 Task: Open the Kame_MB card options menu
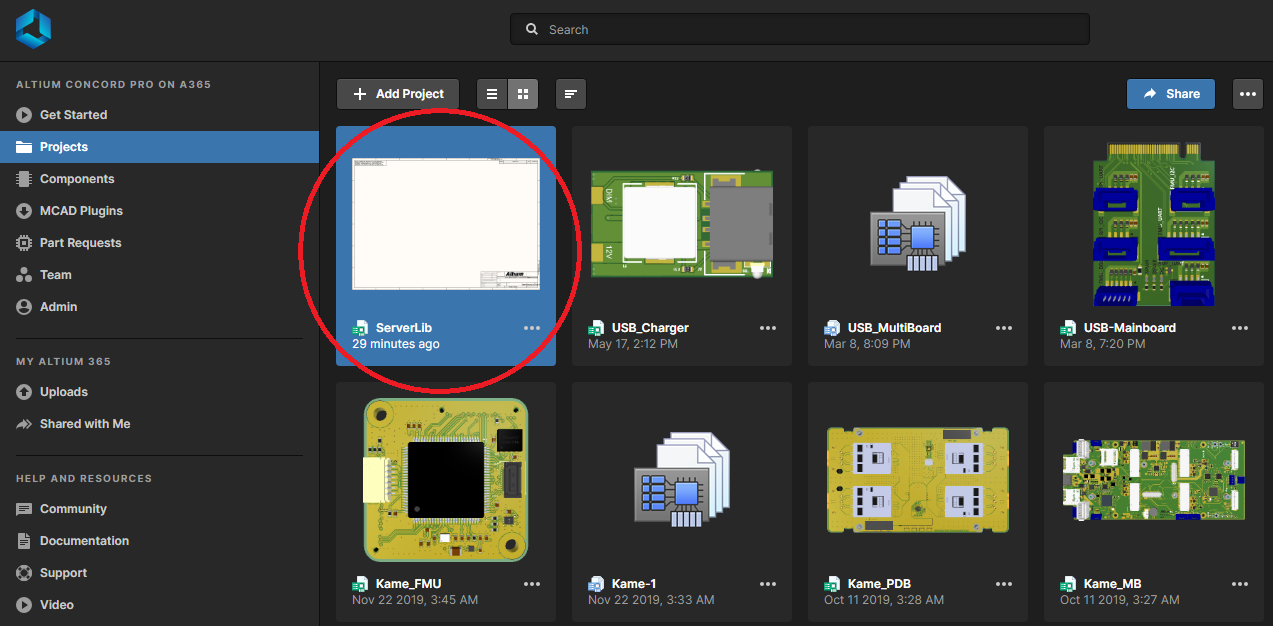pyautogui.click(x=1240, y=584)
